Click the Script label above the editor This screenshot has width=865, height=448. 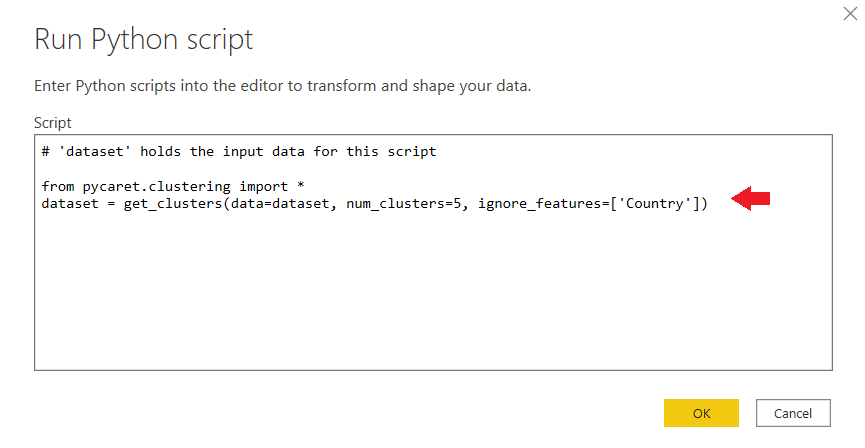pyautogui.click(x=53, y=122)
